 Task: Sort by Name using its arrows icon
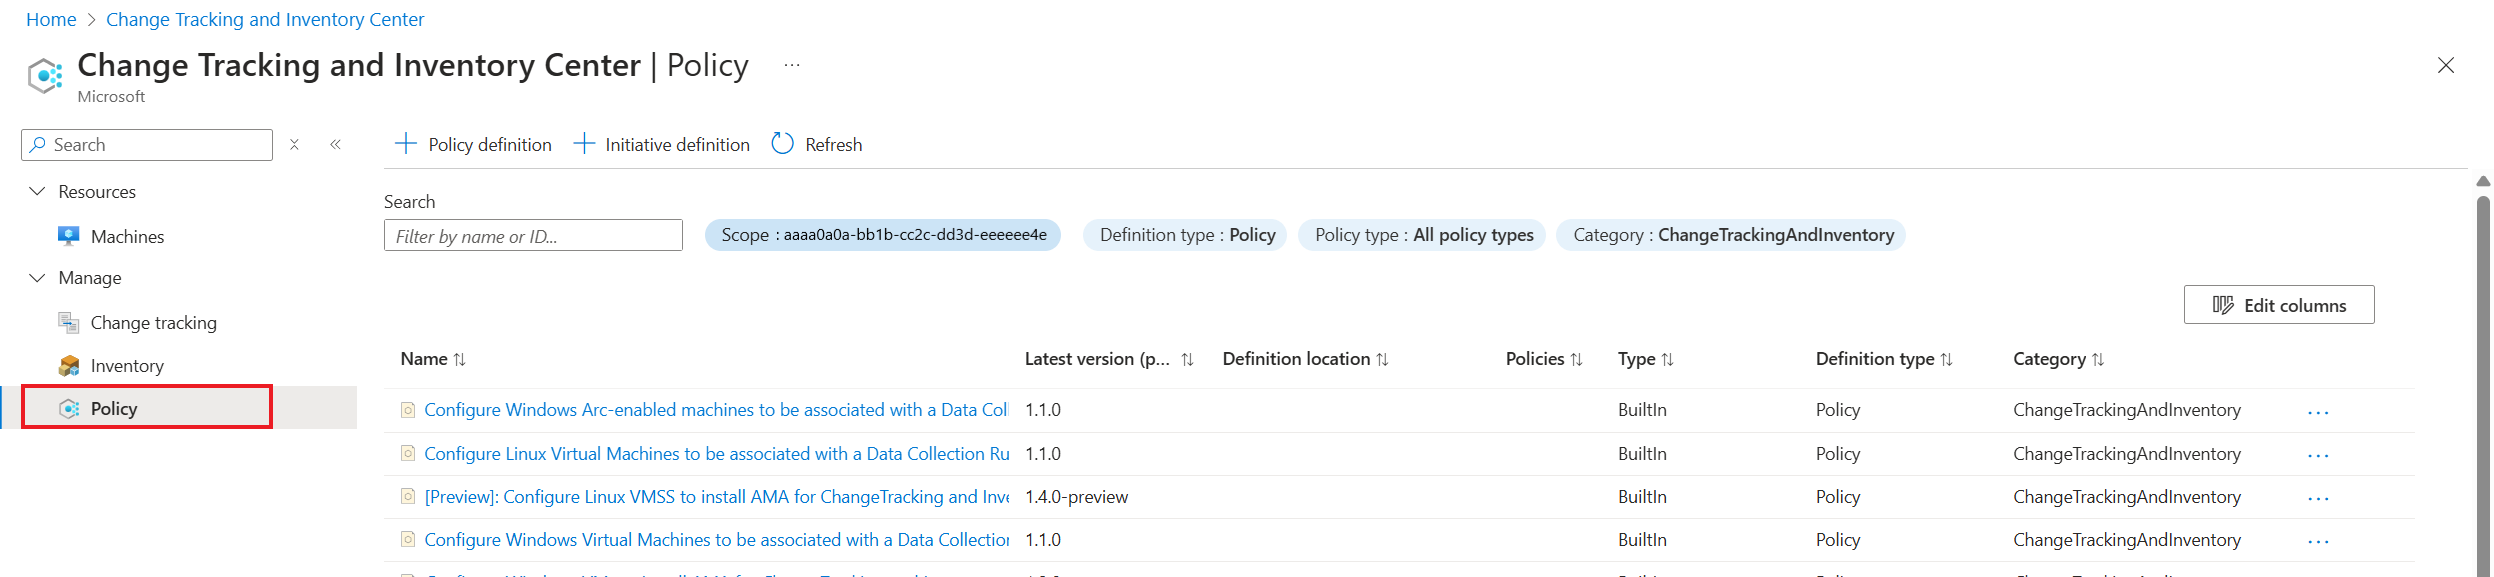(x=460, y=359)
